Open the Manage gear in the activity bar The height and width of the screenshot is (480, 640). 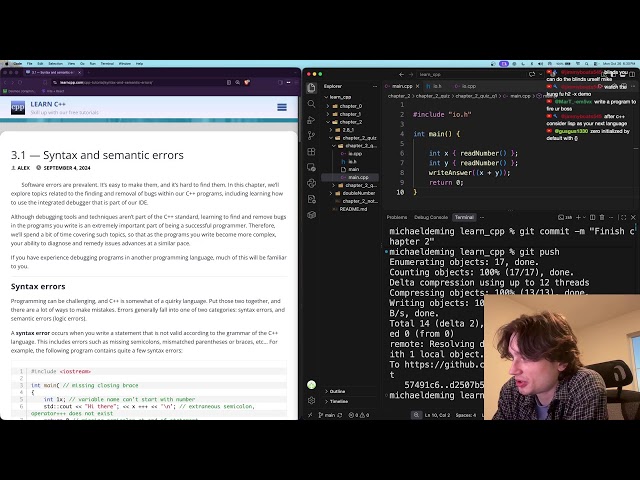311,400
